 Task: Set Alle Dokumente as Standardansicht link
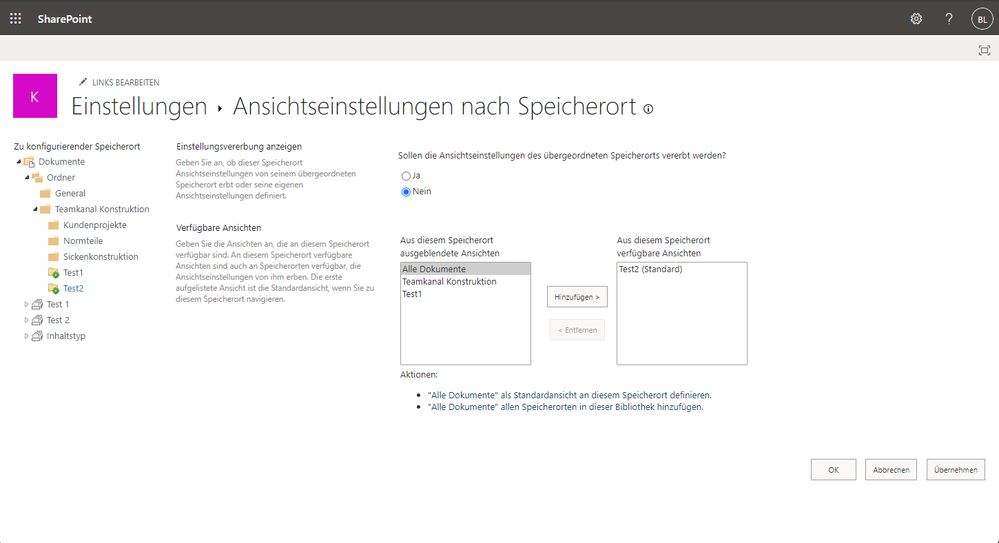point(570,395)
